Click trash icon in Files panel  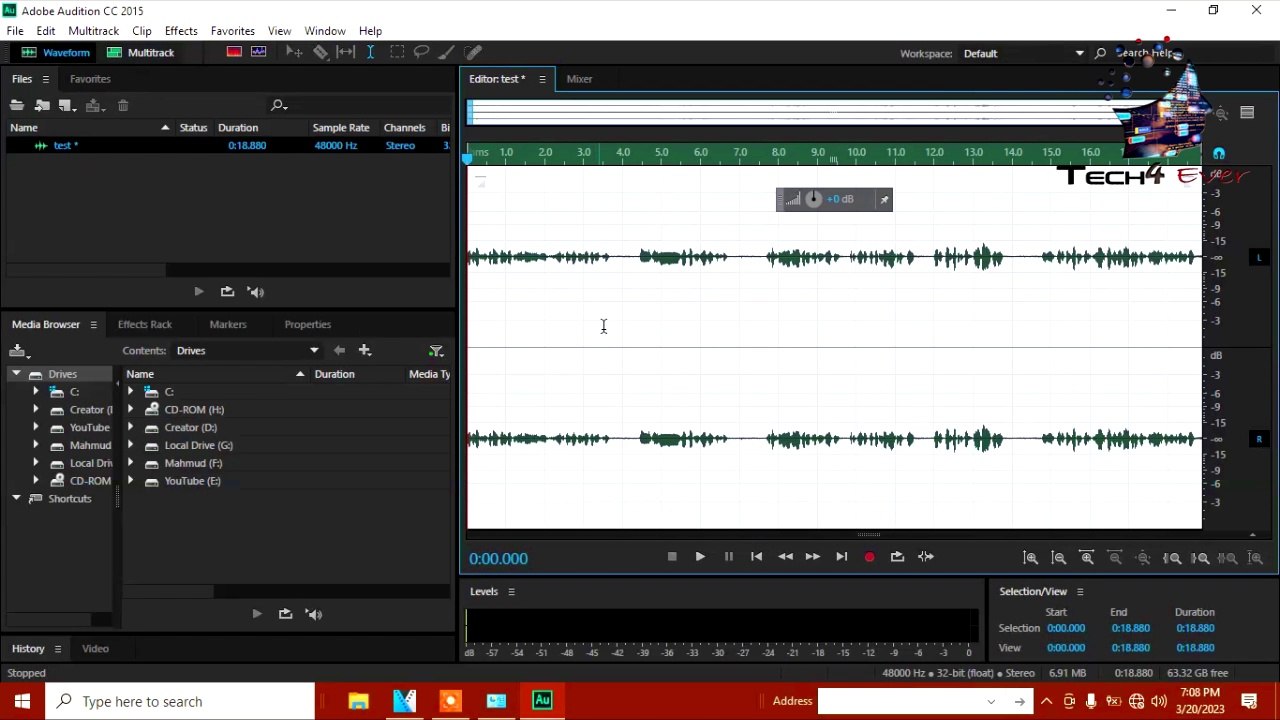tap(123, 105)
